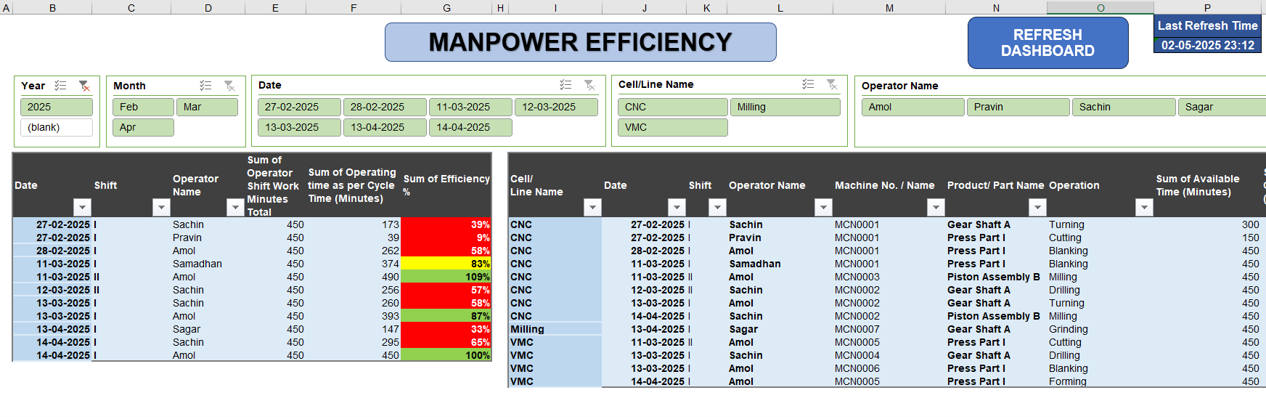Open Shift filter dropdown in efficiency table
This screenshot has height=417, width=1266.
(161, 207)
